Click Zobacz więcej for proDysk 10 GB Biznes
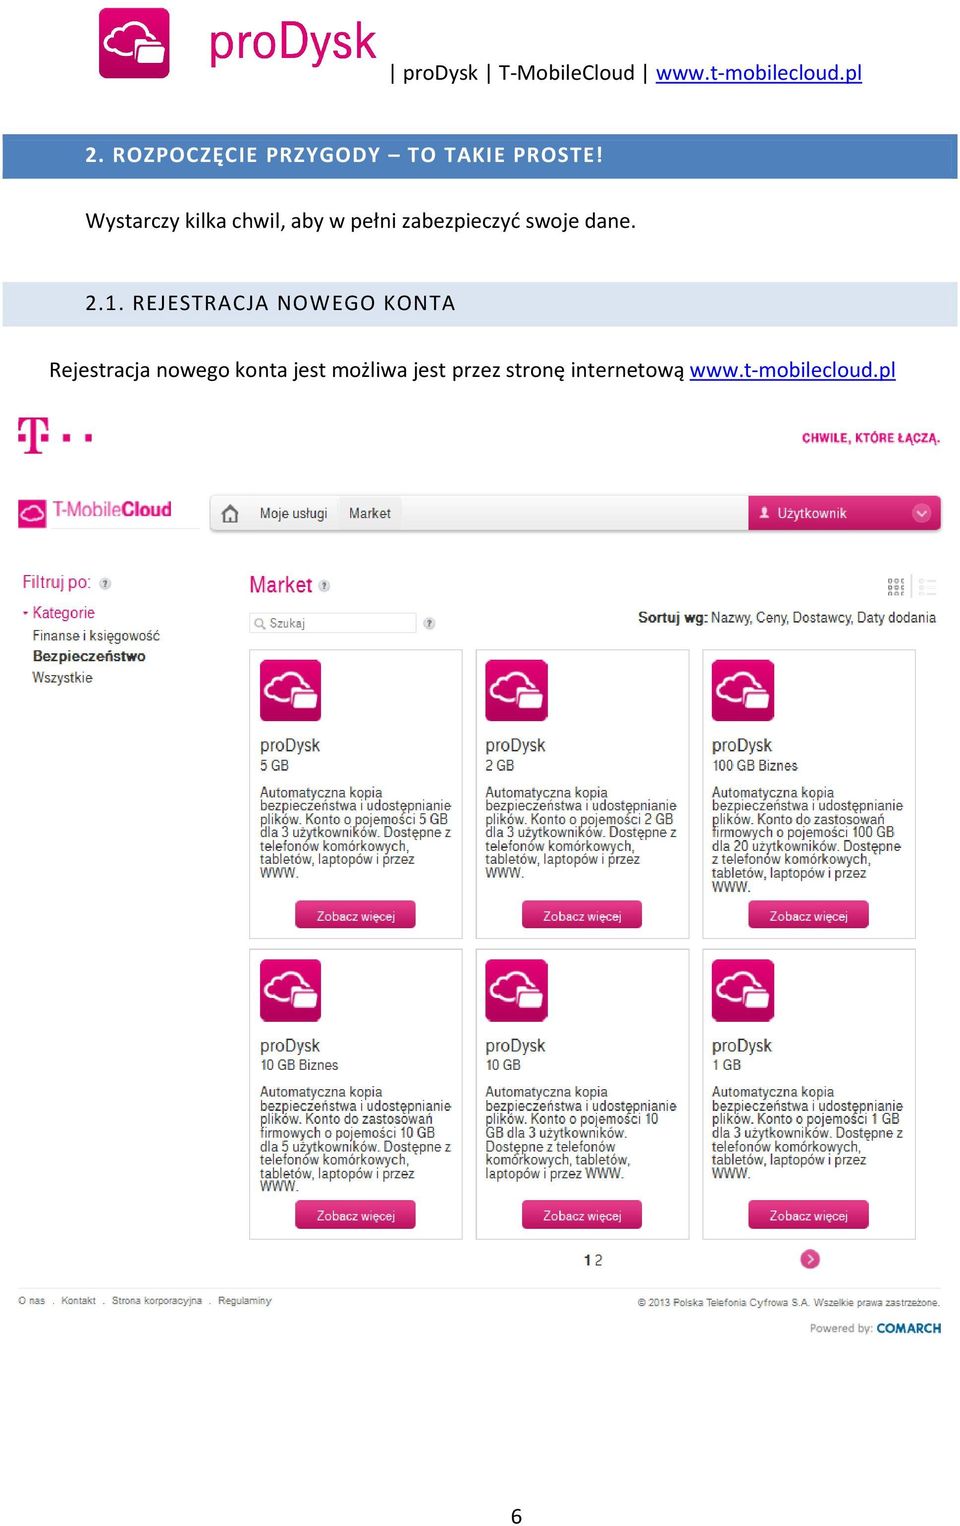The width and height of the screenshot is (960, 1526). (355, 1215)
